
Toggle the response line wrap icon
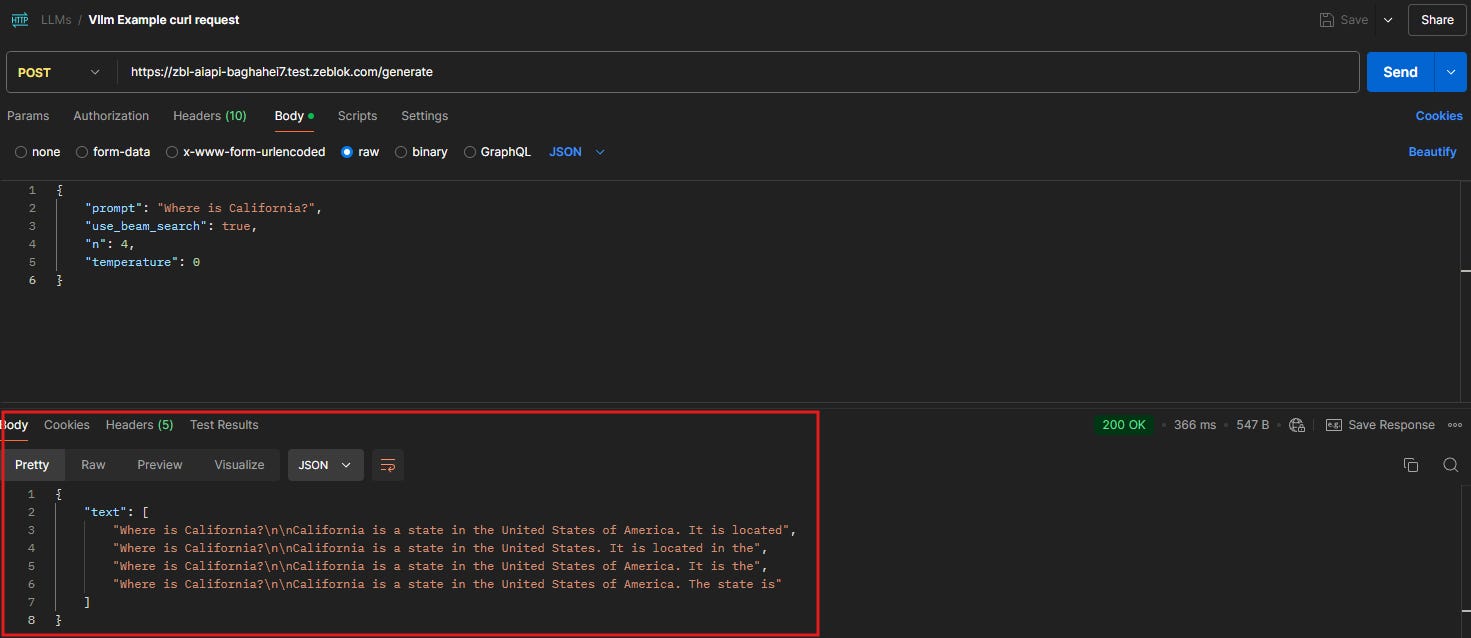[x=388, y=465]
